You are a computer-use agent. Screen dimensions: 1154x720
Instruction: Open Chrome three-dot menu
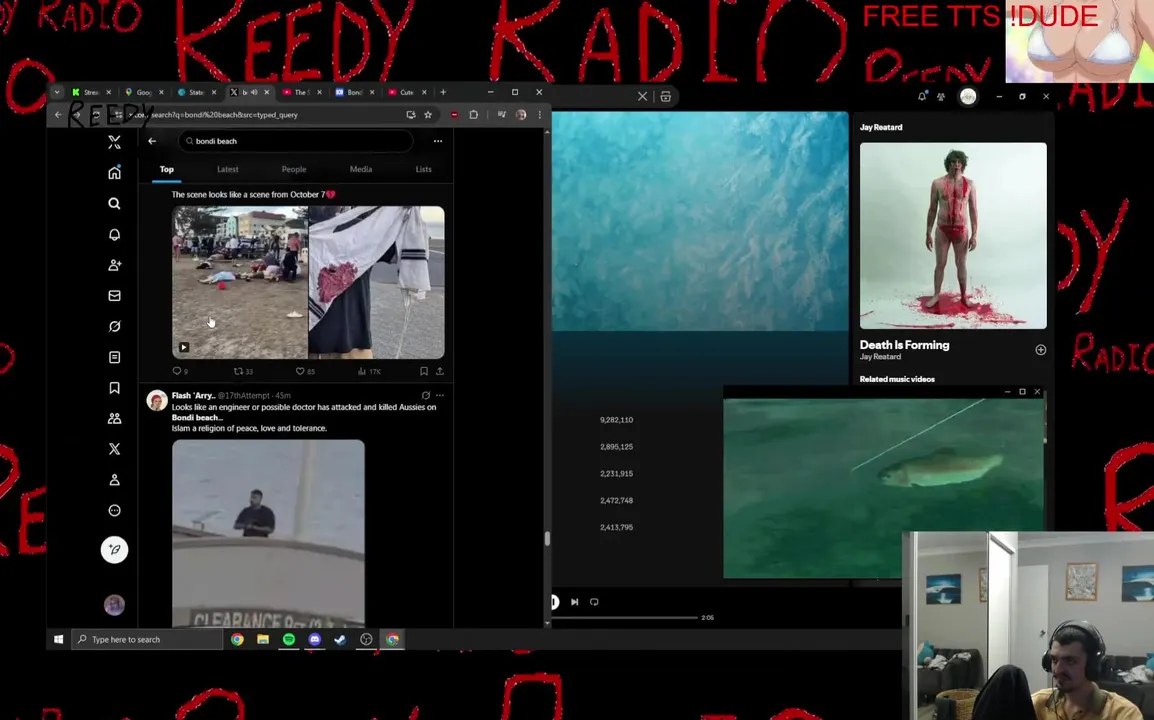click(x=539, y=115)
